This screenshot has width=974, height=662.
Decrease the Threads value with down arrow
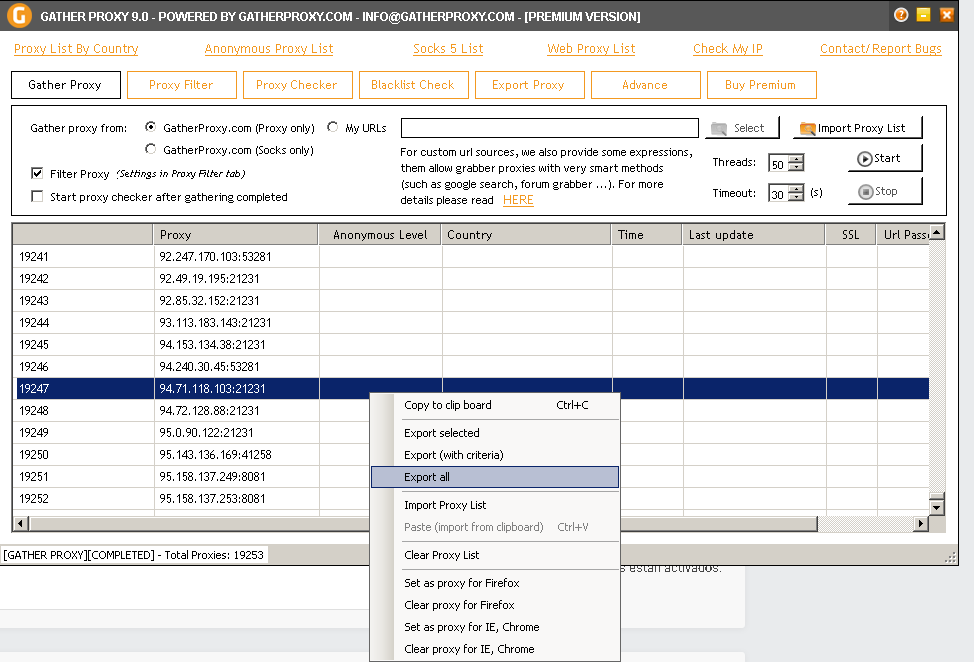pyautogui.click(x=796, y=166)
